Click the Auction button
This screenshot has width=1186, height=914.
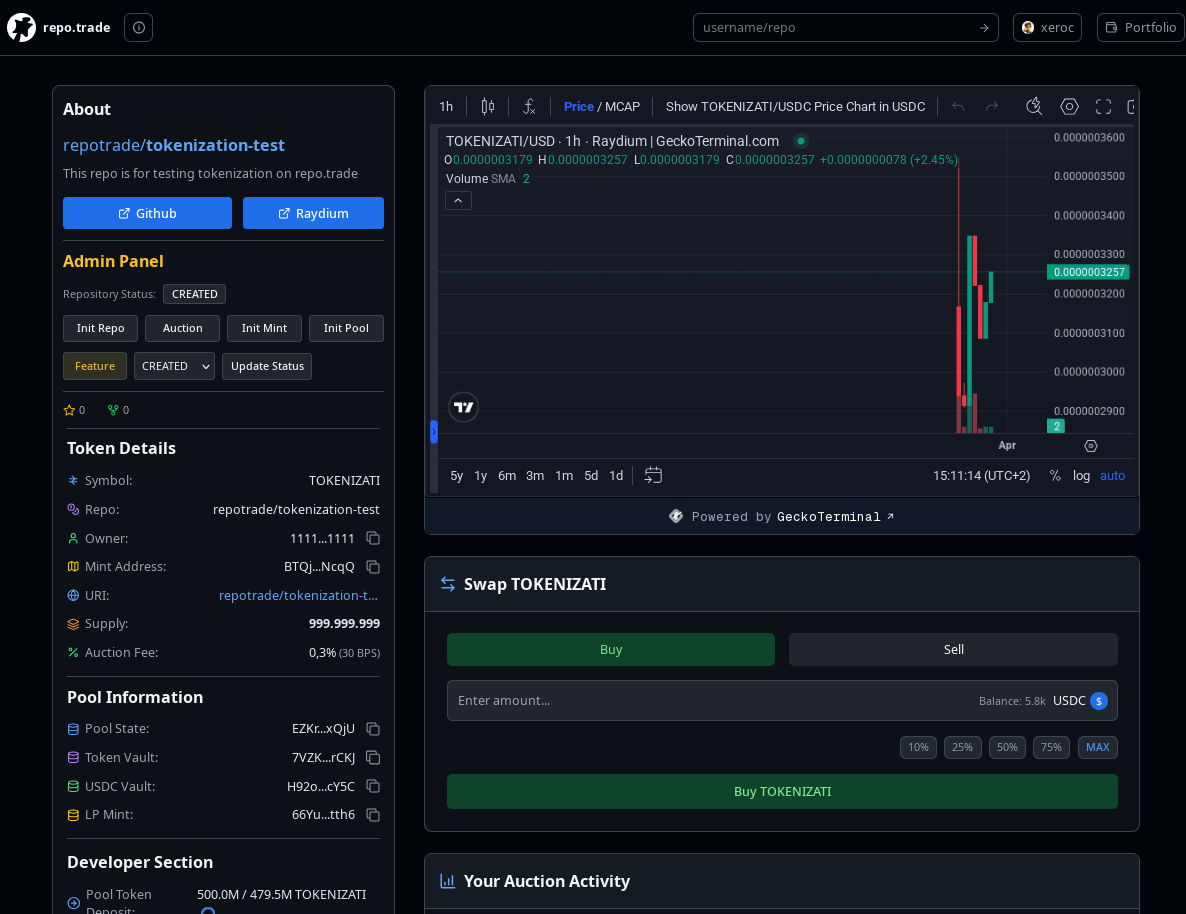(182, 328)
